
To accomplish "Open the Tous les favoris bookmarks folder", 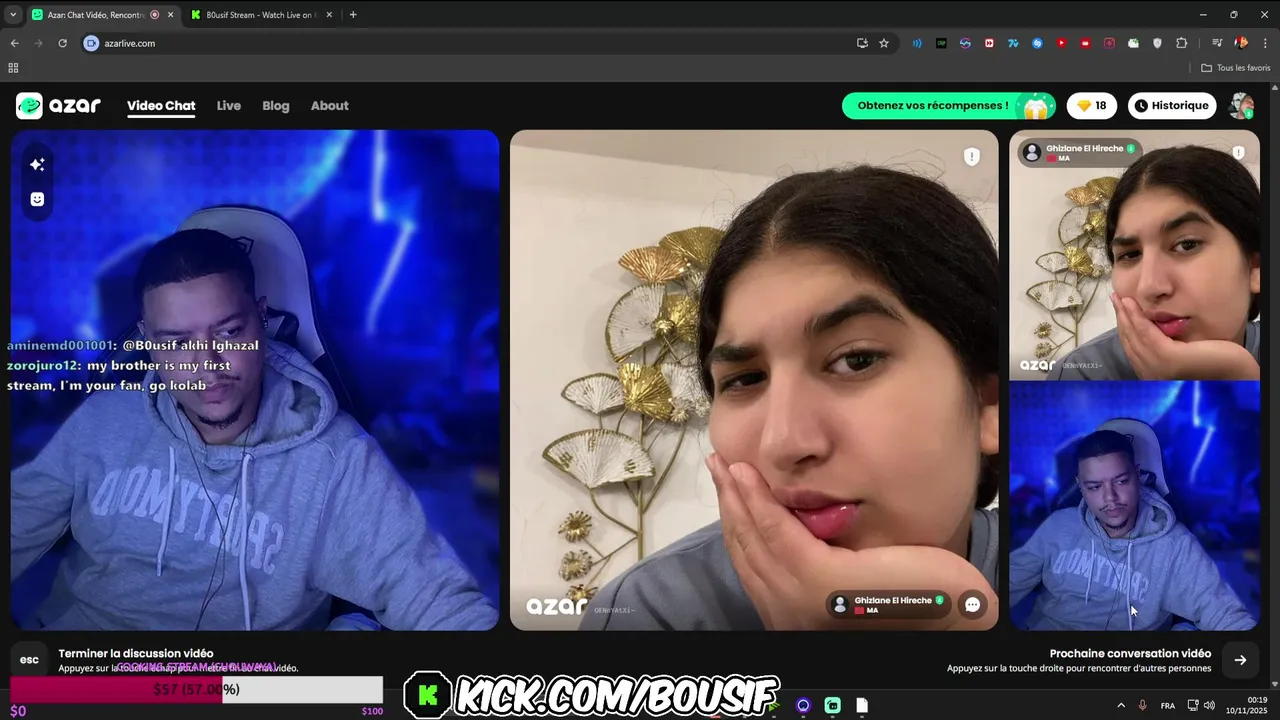I will (1236, 68).
